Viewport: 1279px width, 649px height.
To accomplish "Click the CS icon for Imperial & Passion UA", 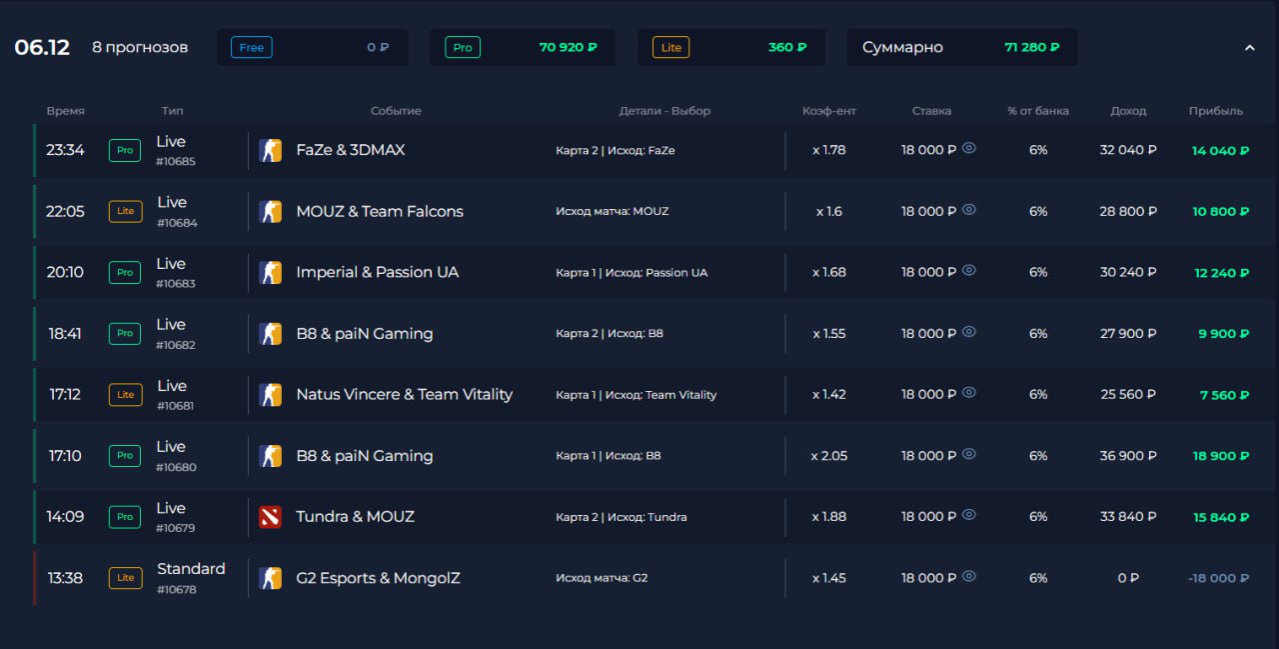I will click(x=270, y=273).
